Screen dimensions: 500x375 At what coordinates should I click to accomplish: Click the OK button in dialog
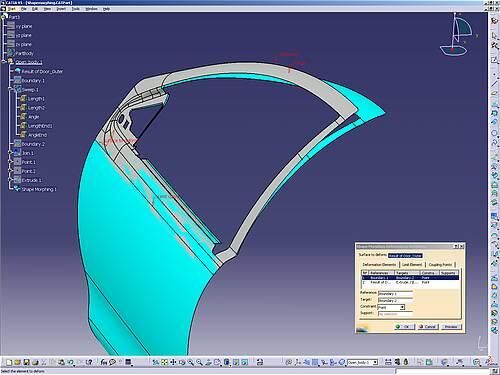404,326
